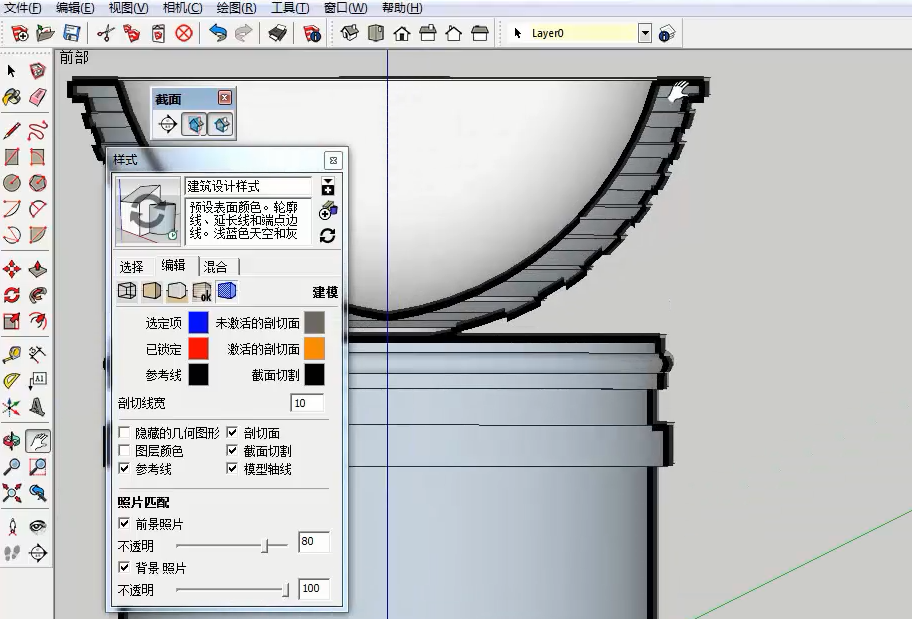Toggle the 前景照片 checkbox
This screenshot has height=619, width=912.
point(125,524)
